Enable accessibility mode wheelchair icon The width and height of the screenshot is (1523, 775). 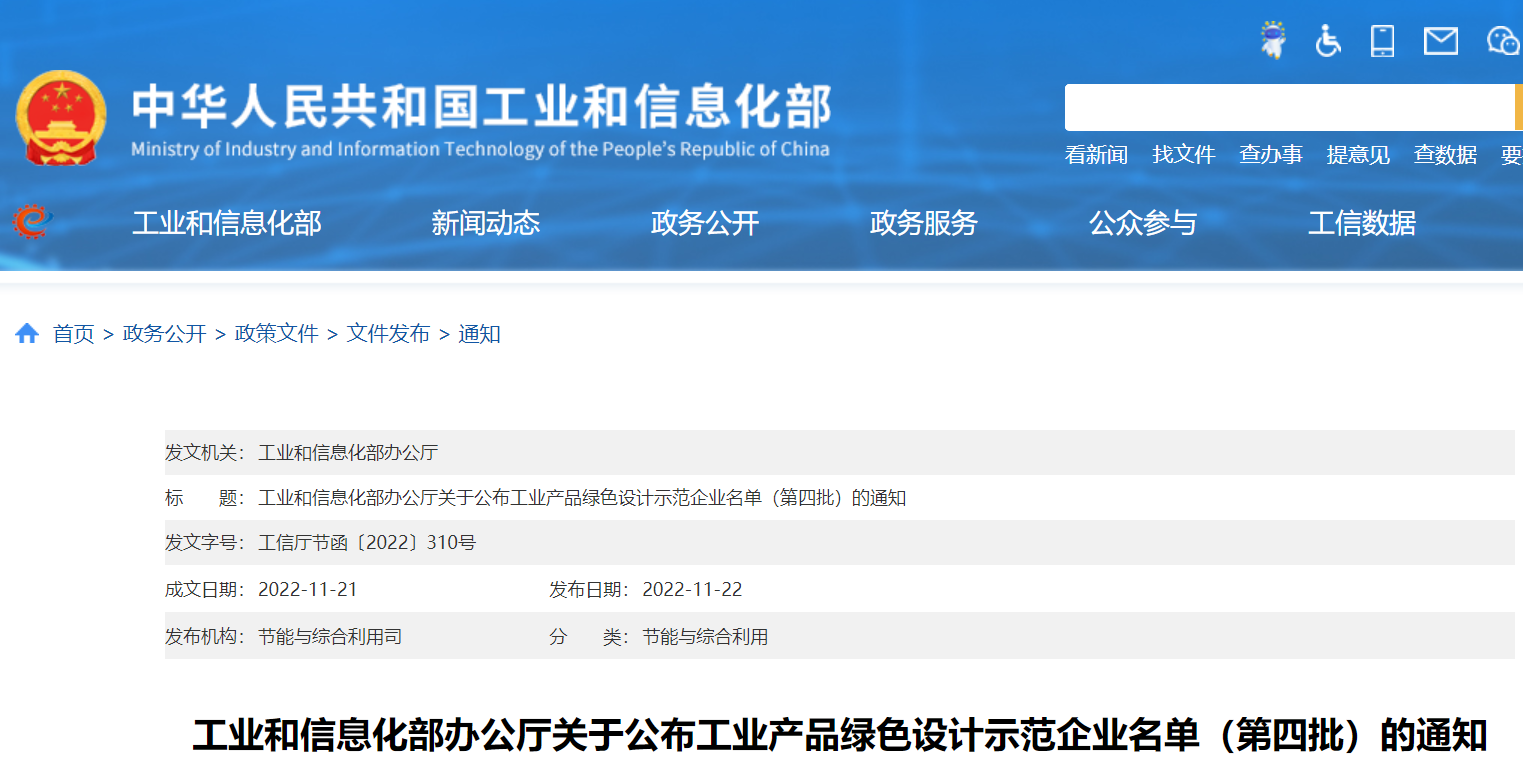pyautogui.click(x=1327, y=41)
